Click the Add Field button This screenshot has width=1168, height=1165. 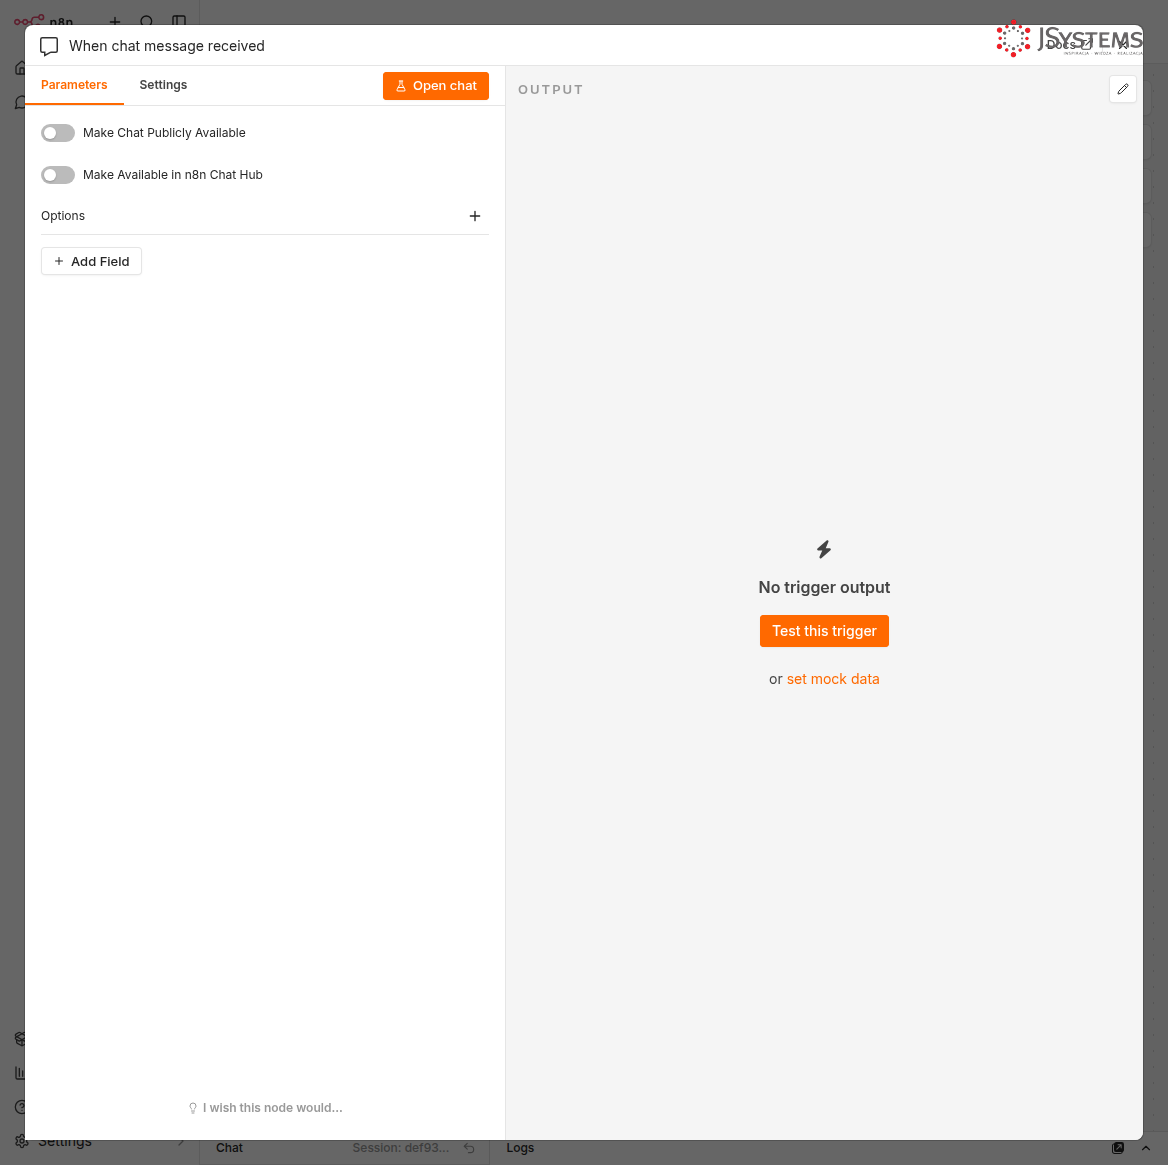point(91,261)
